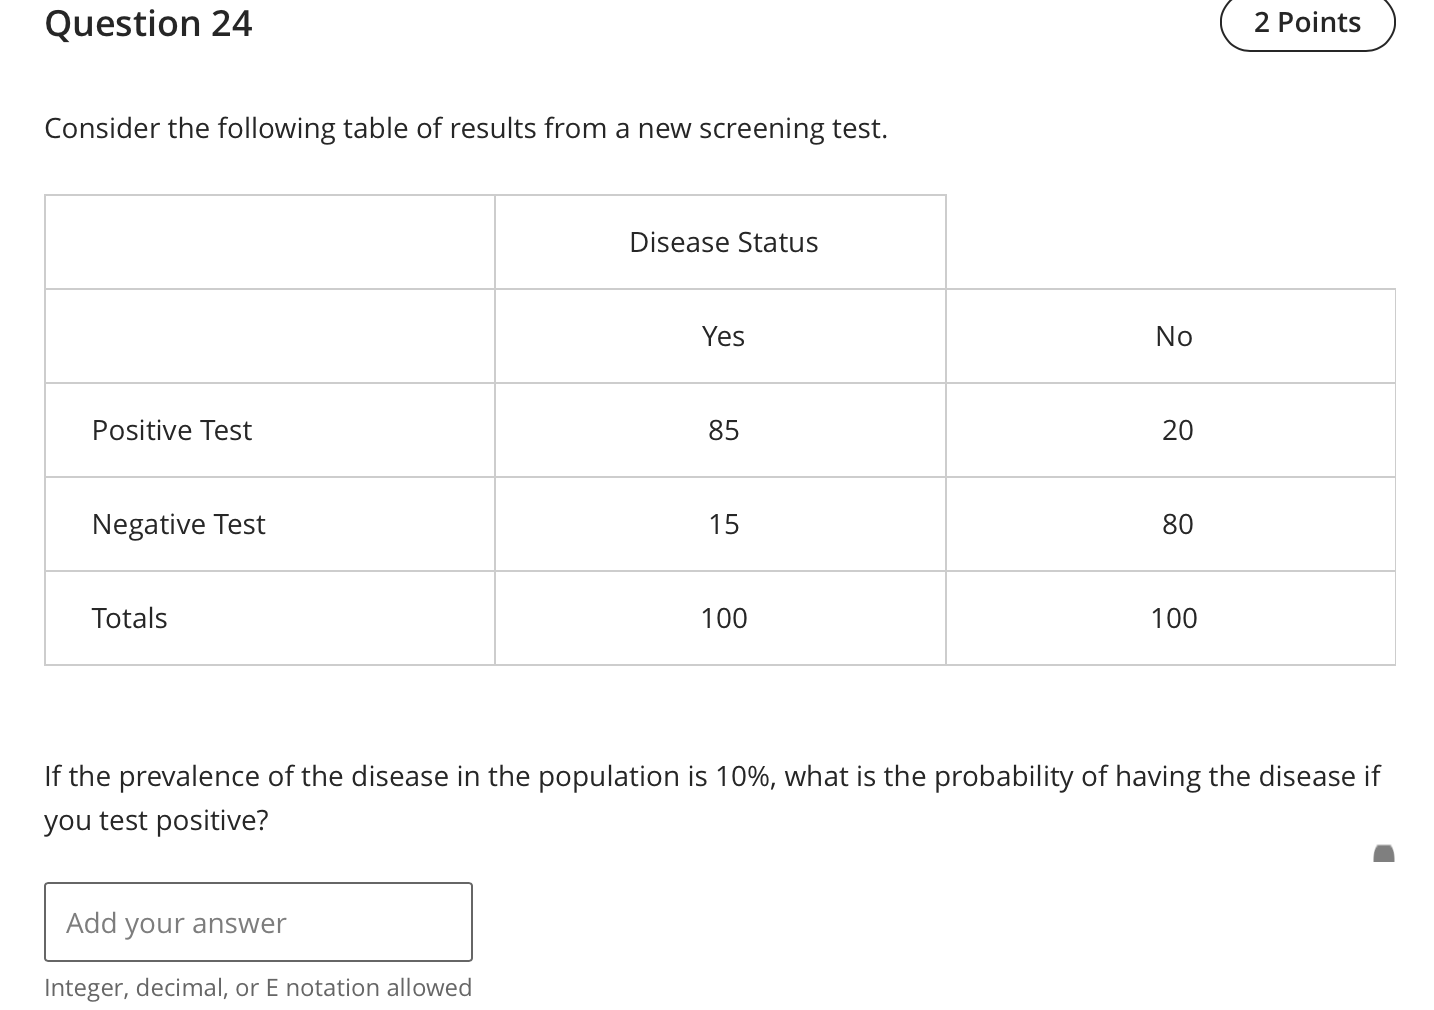Select the cell containing 15

click(x=722, y=524)
